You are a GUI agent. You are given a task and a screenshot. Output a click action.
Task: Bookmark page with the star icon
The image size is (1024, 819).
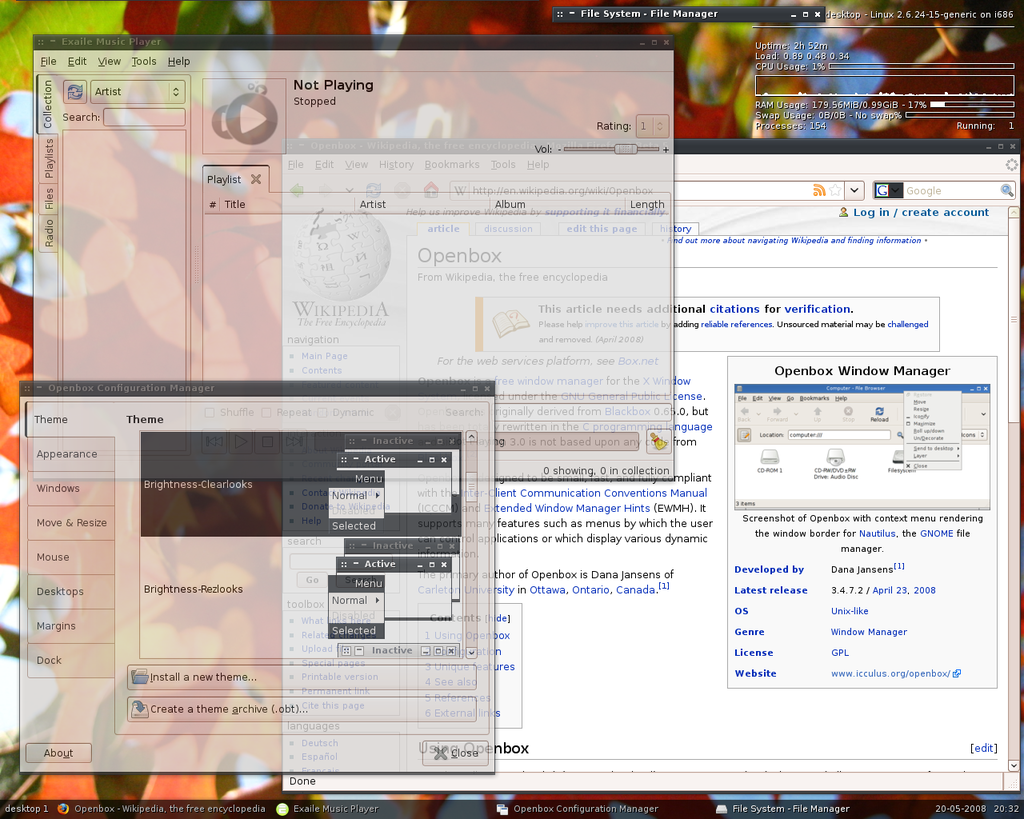click(836, 190)
